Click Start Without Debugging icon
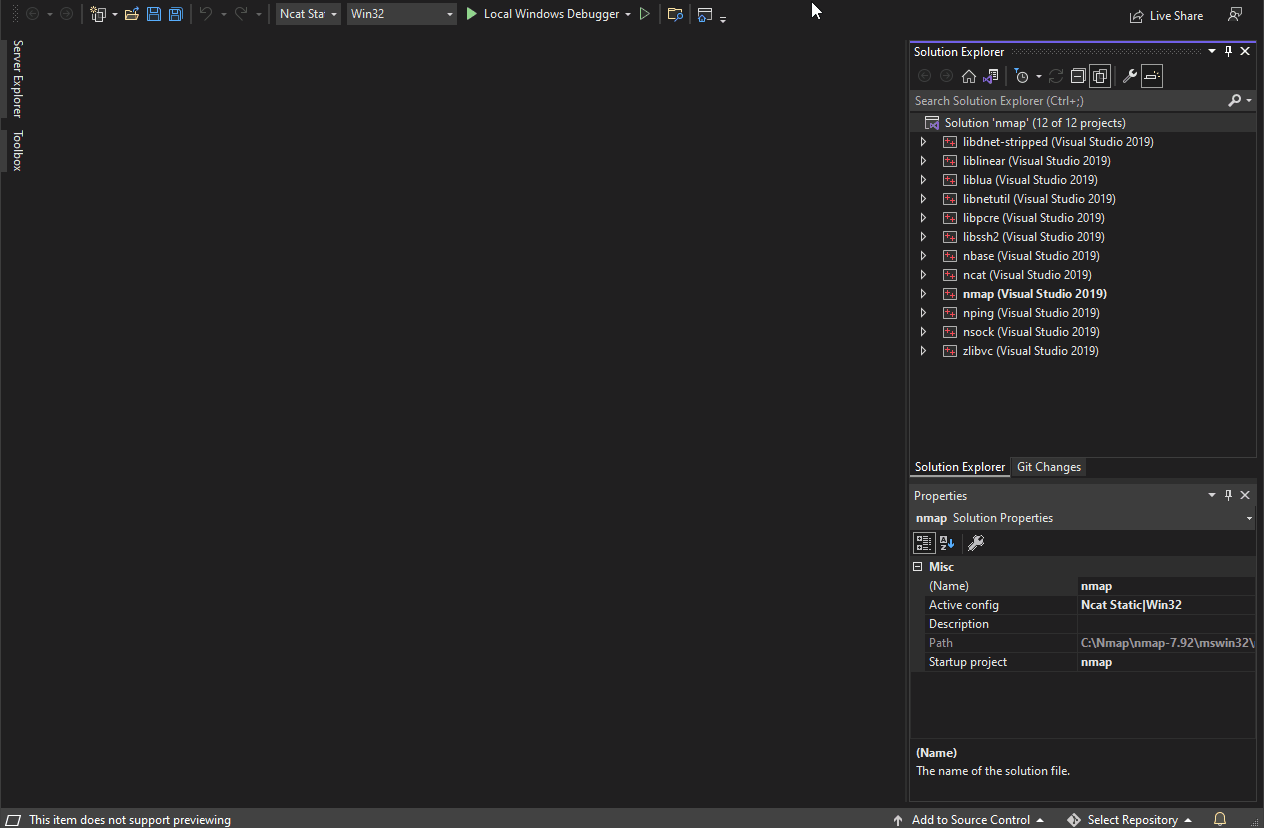This screenshot has height=828, width=1264. [x=645, y=14]
